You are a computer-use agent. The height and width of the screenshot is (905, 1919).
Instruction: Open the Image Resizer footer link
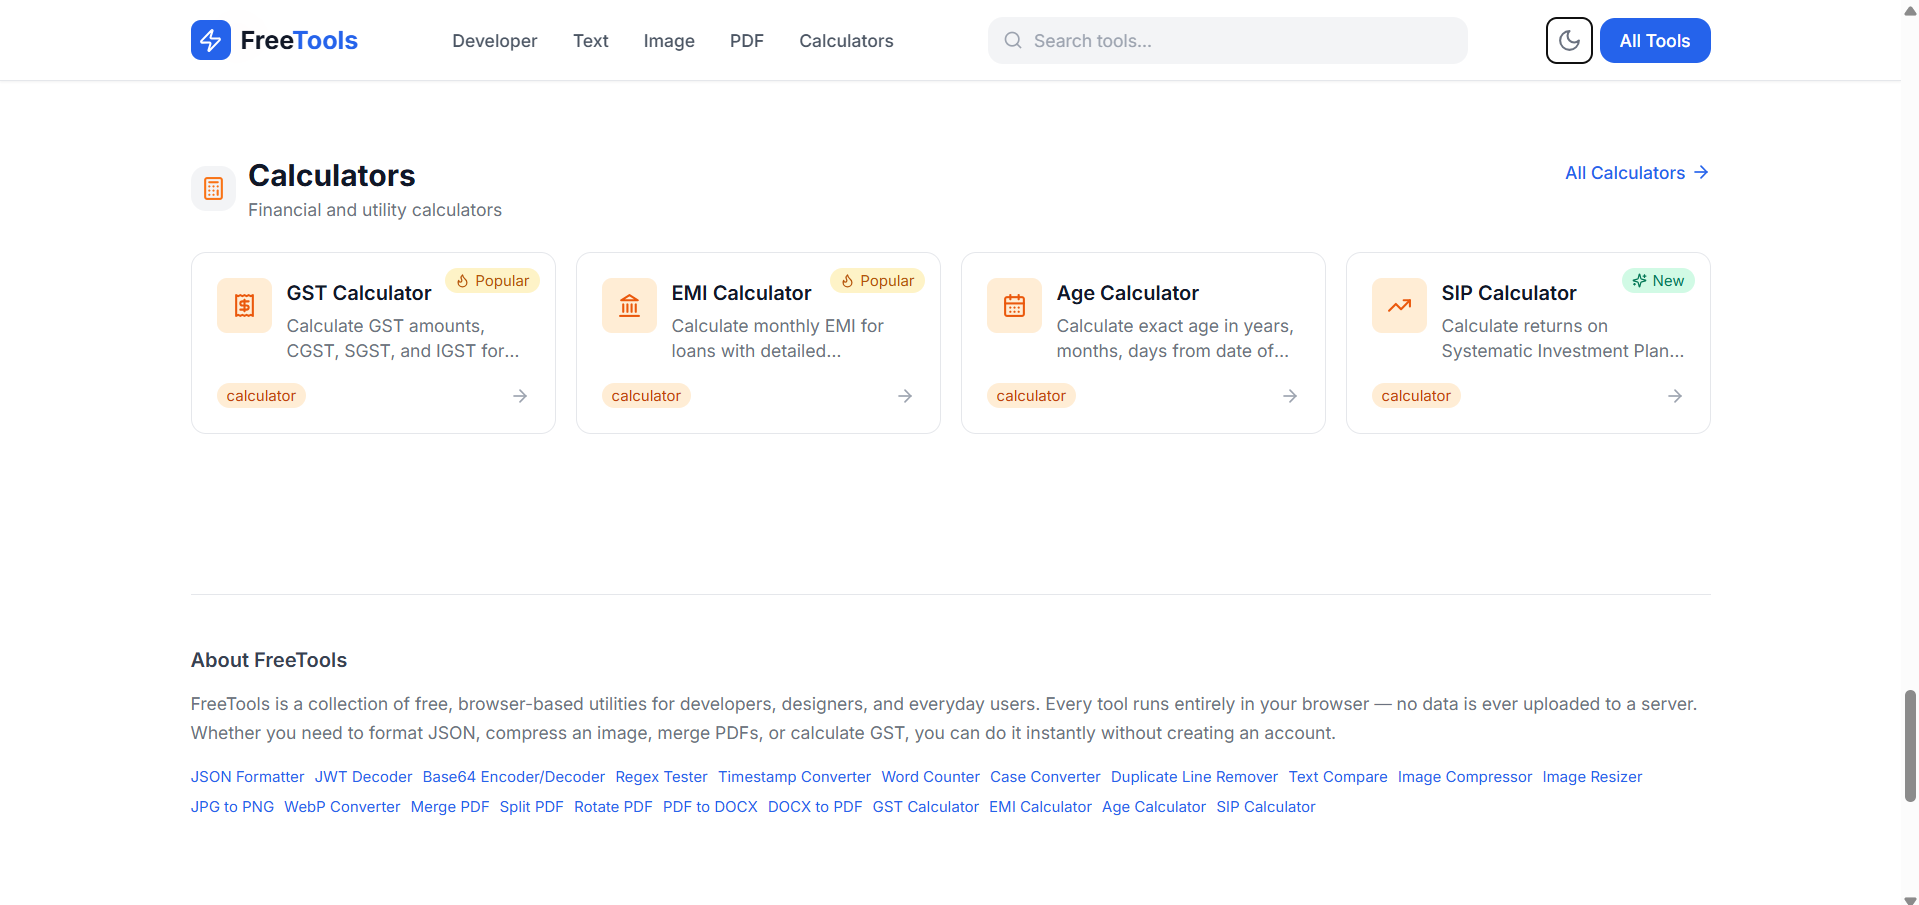(x=1592, y=777)
